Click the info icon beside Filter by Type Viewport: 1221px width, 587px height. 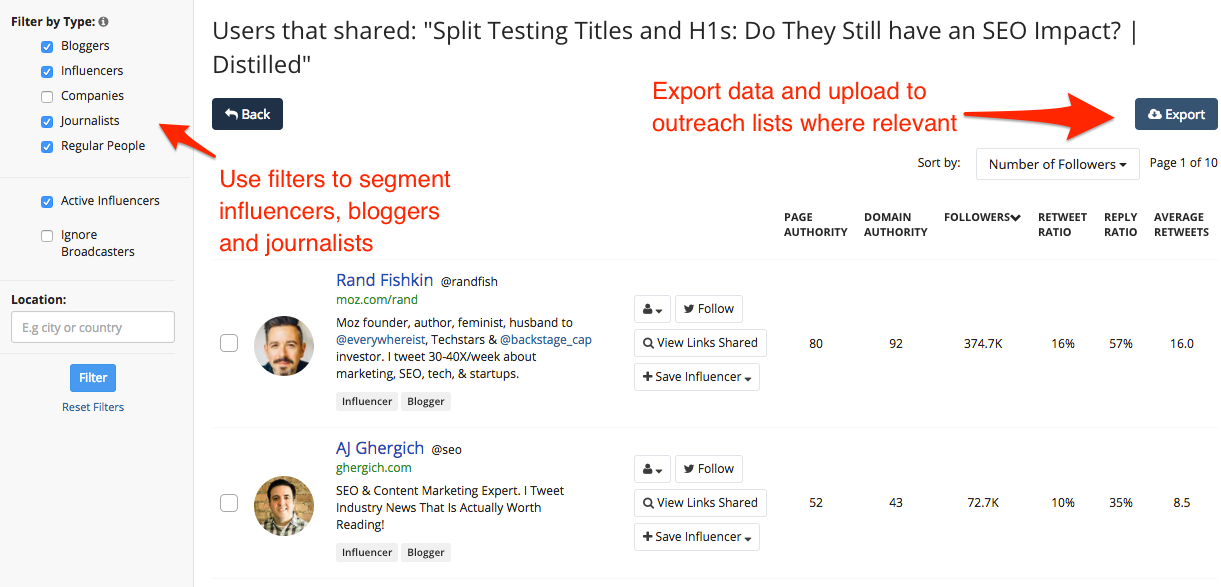click(105, 21)
